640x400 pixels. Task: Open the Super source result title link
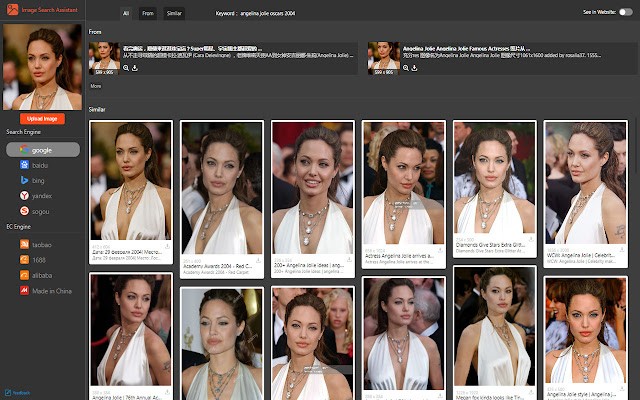point(192,48)
